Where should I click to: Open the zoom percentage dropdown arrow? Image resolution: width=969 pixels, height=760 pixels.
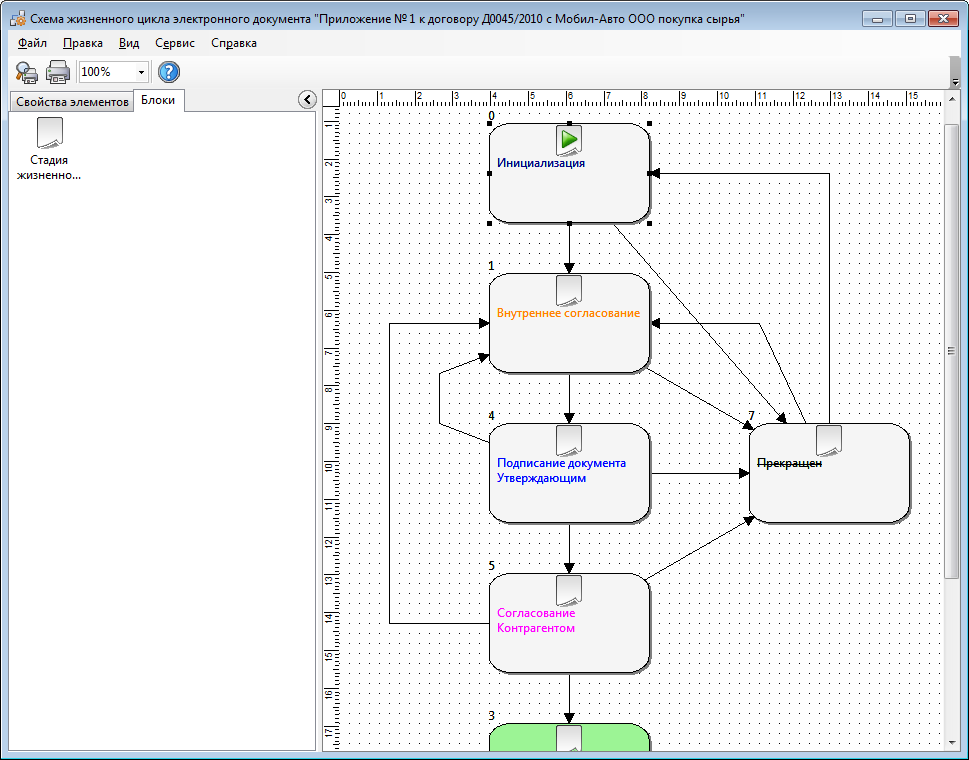(x=141, y=72)
